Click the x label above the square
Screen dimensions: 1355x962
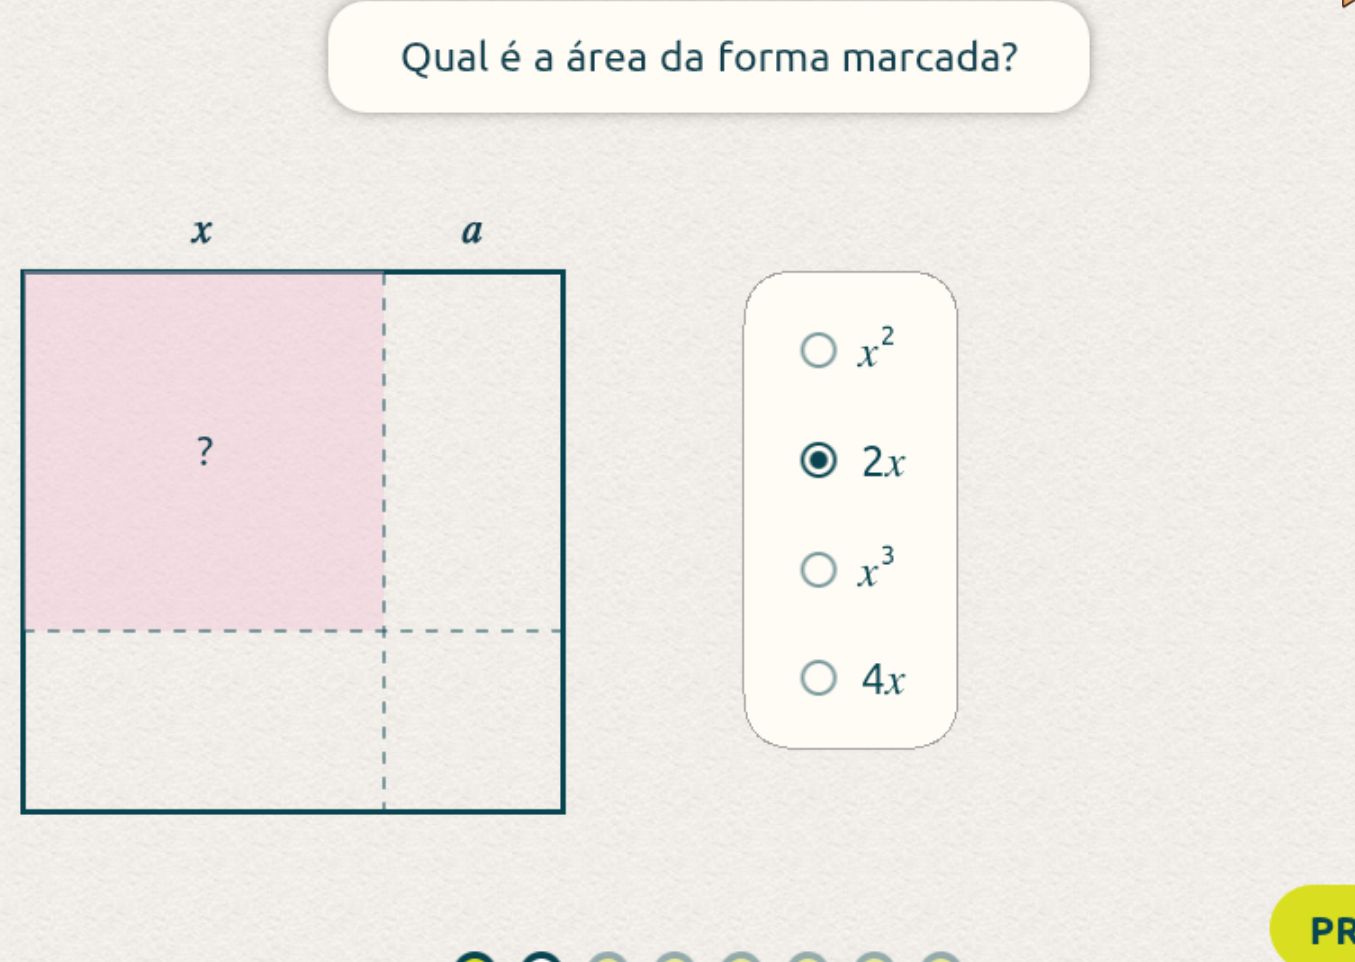point(200,231)
